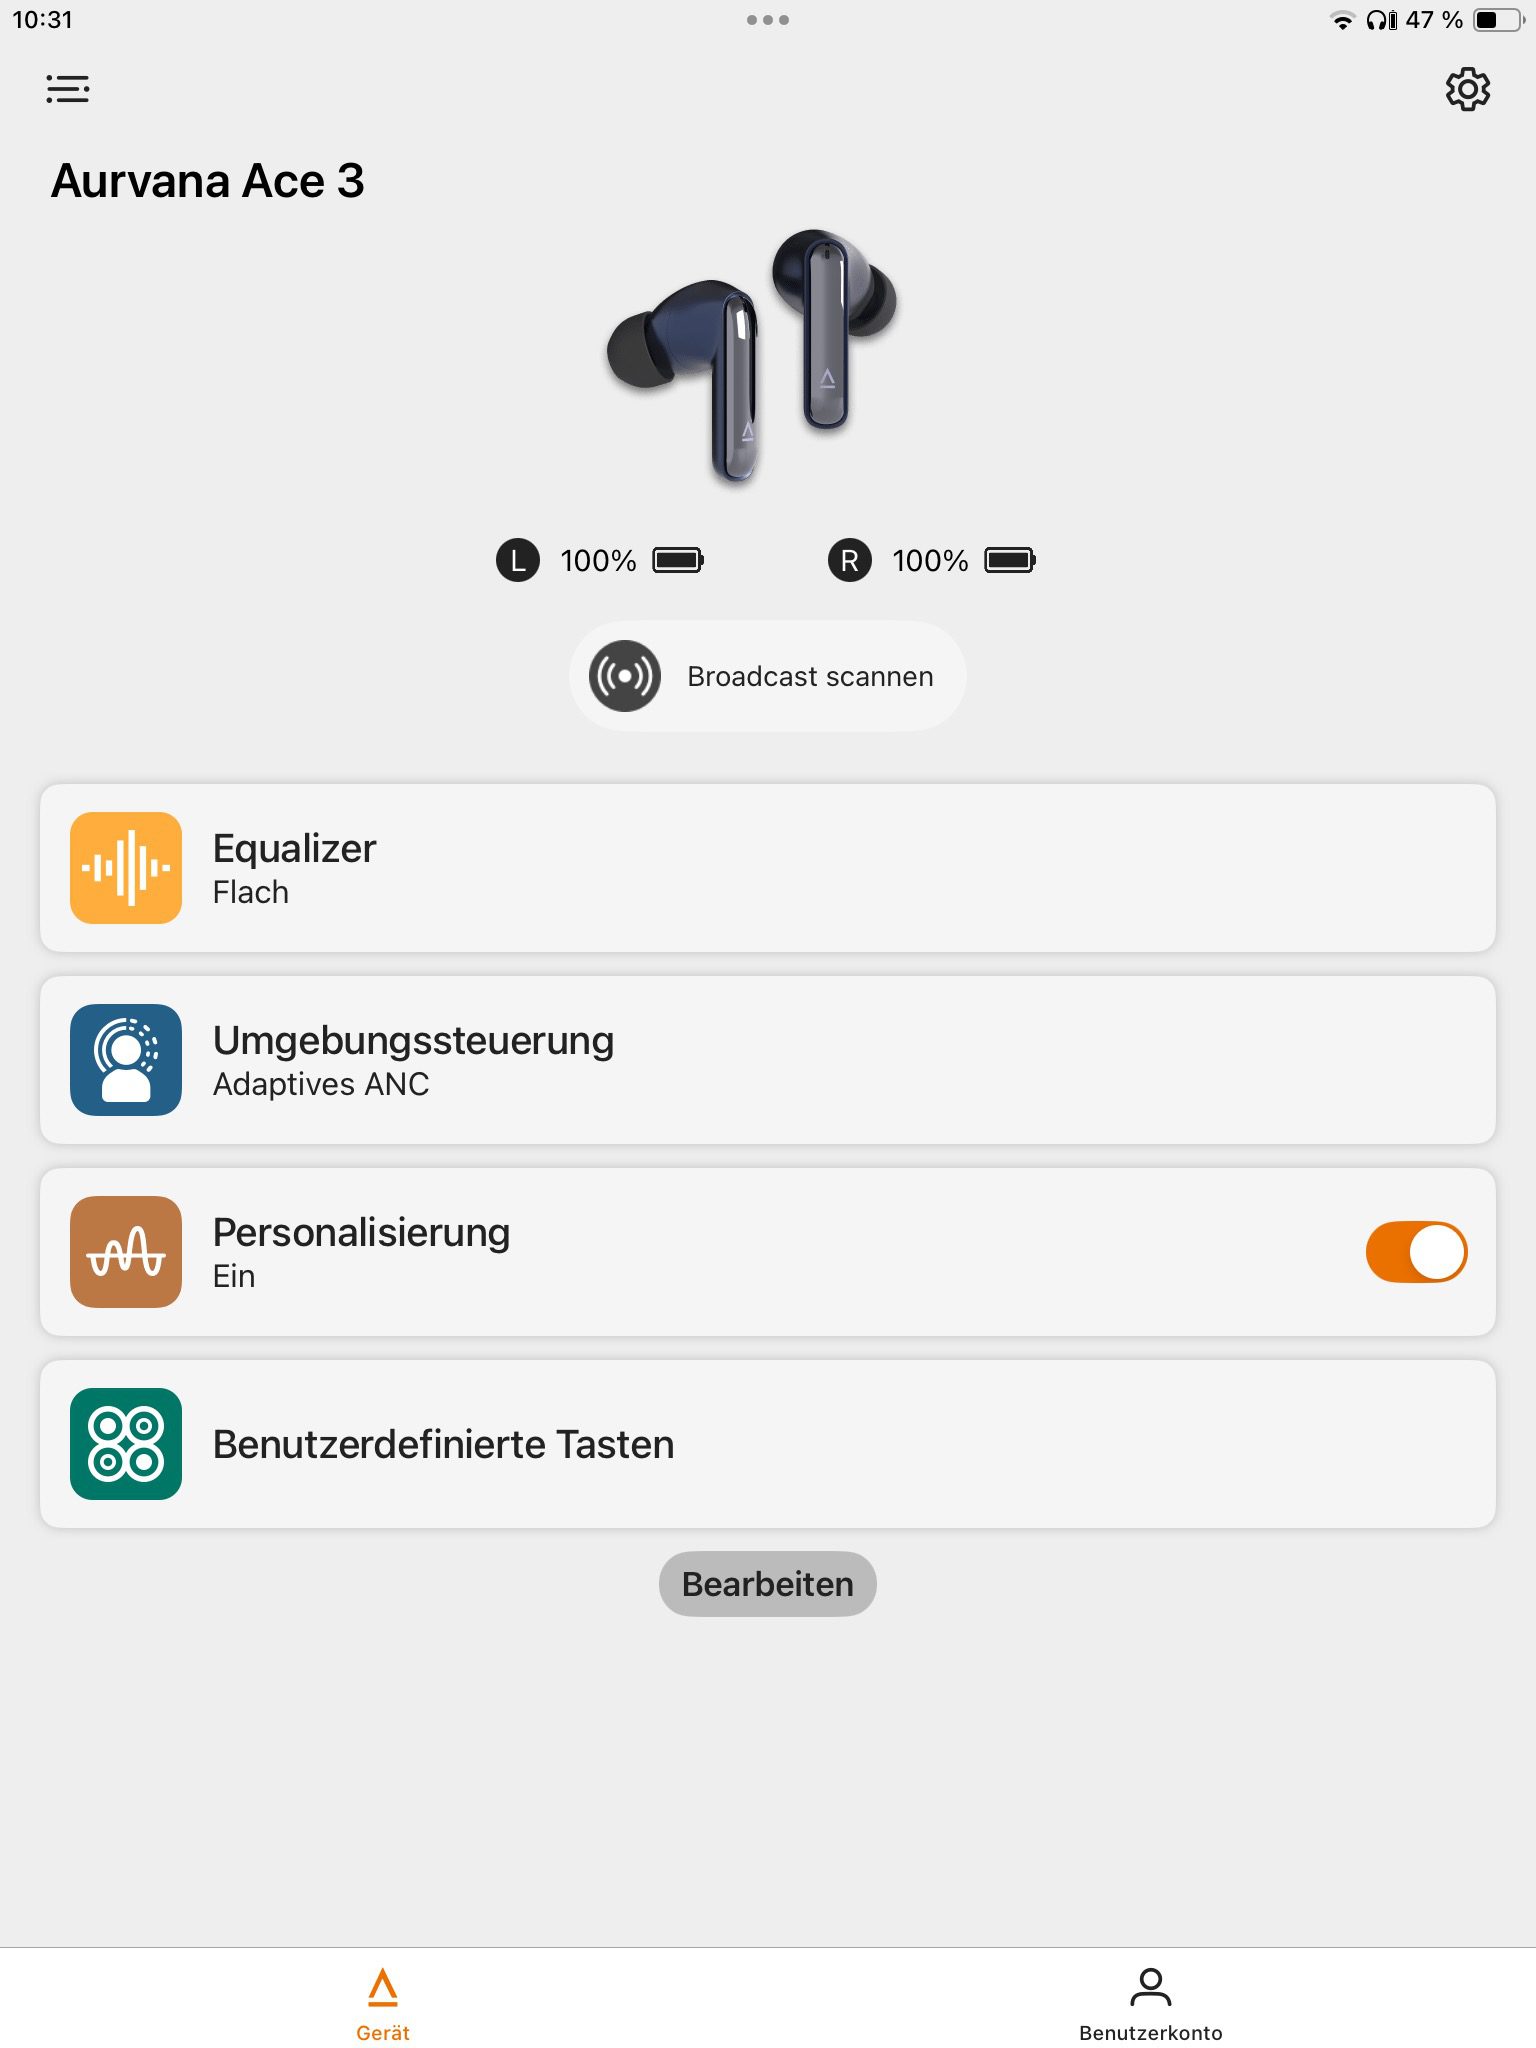
Task: Tap the left earbud L badge
Action: pos(518,560)
